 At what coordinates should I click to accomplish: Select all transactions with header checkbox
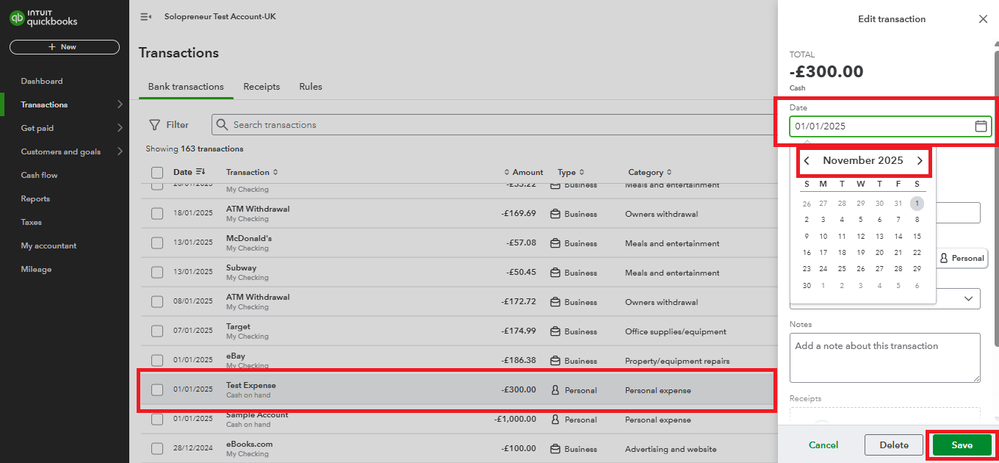157,172
